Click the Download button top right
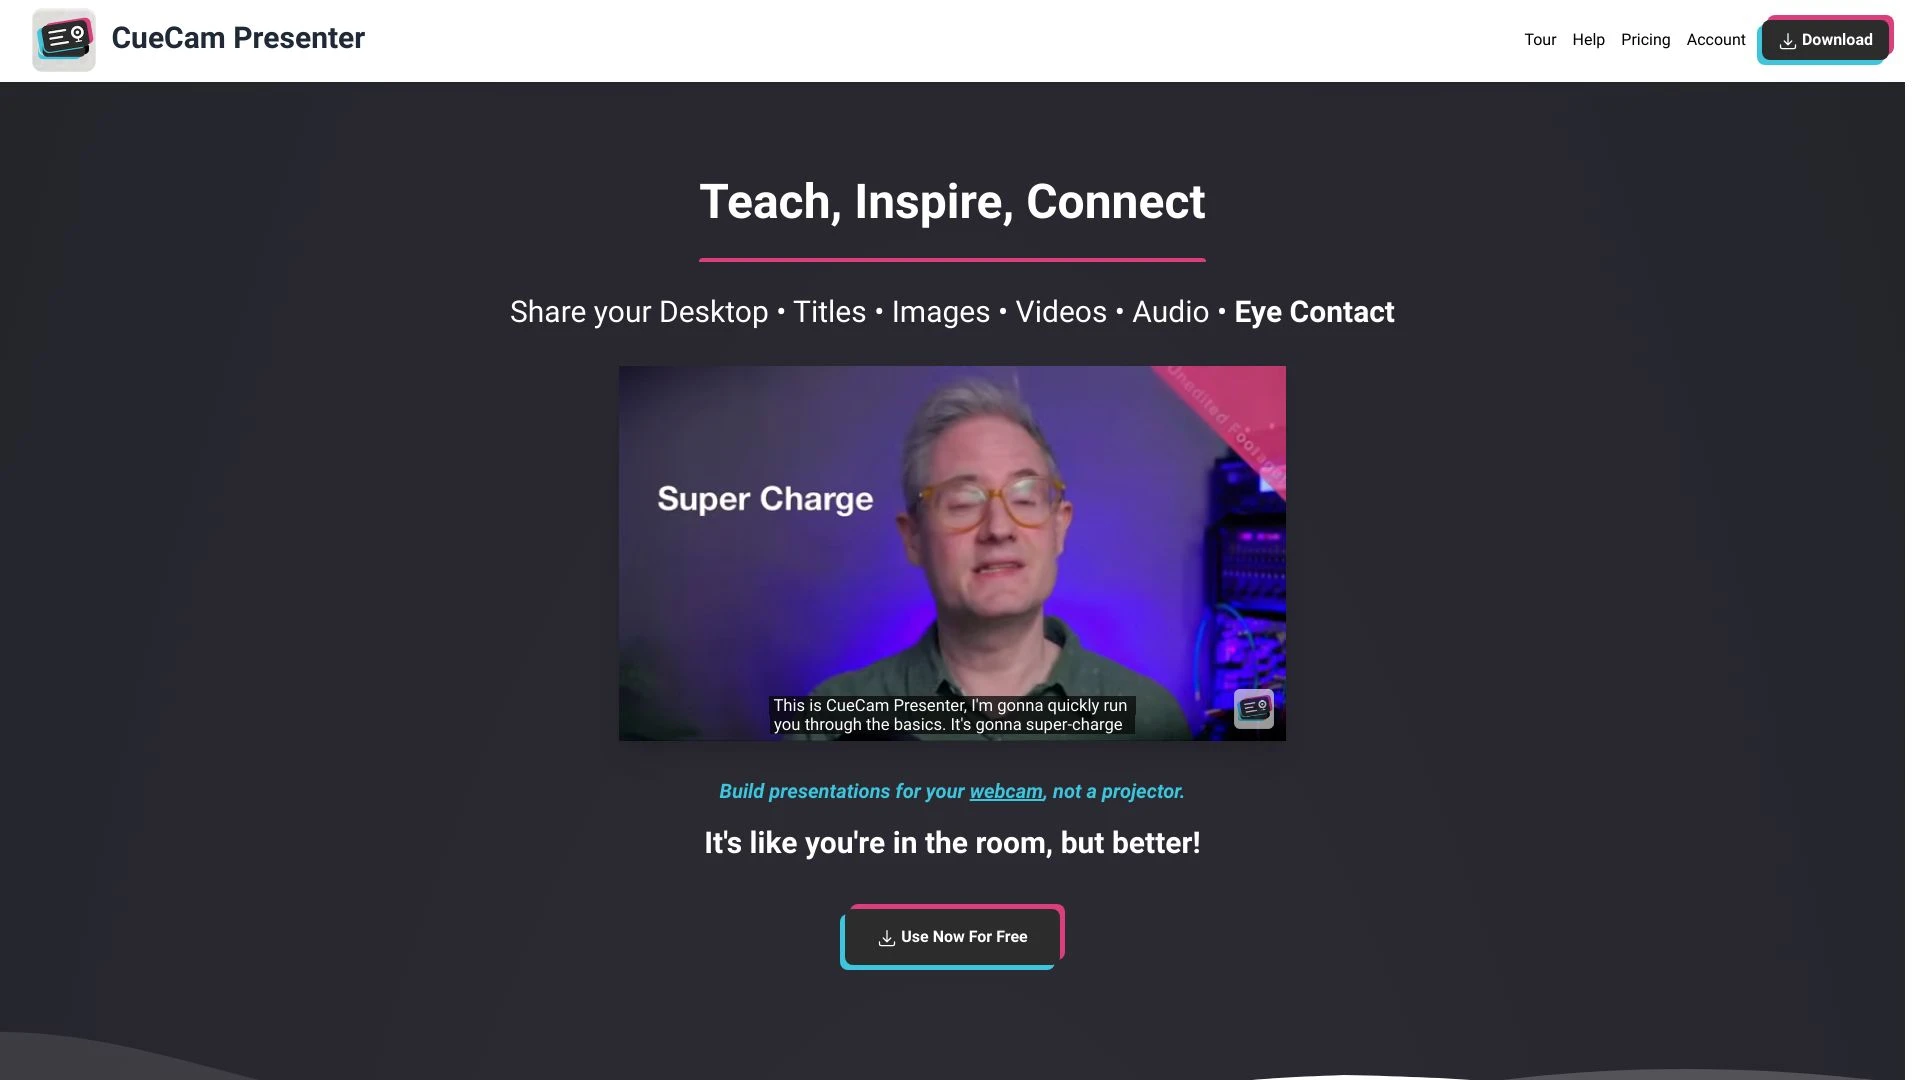Screen dimensions: 1920x1080 click(x=1825, y=40)
